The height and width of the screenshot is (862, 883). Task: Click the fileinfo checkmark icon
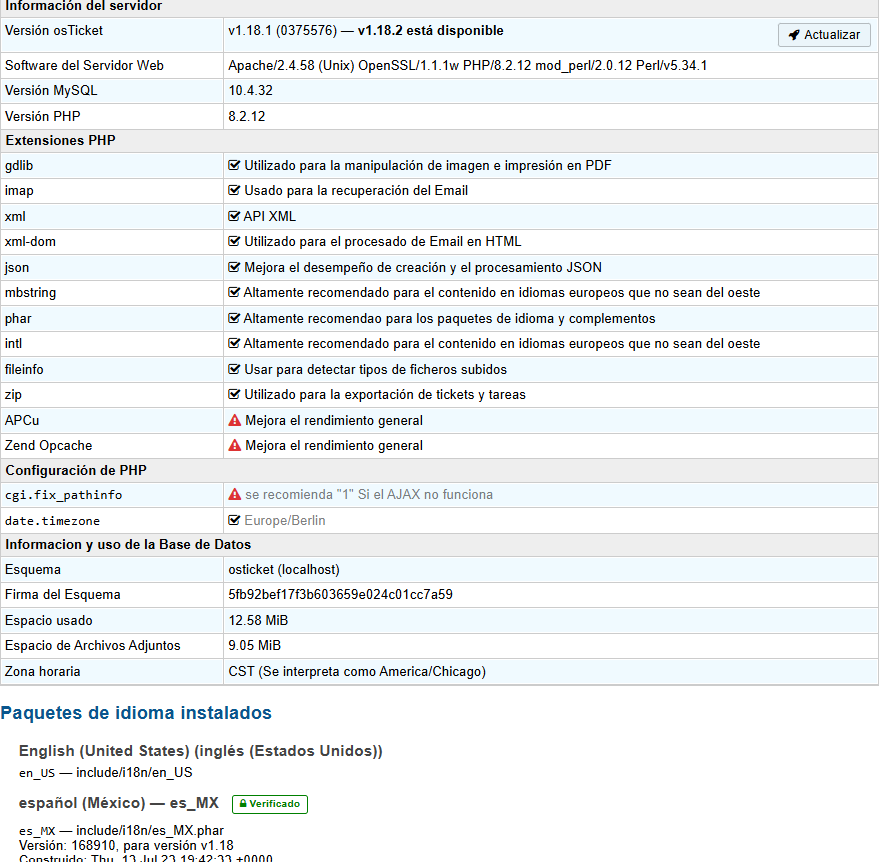tap(235, 370)
